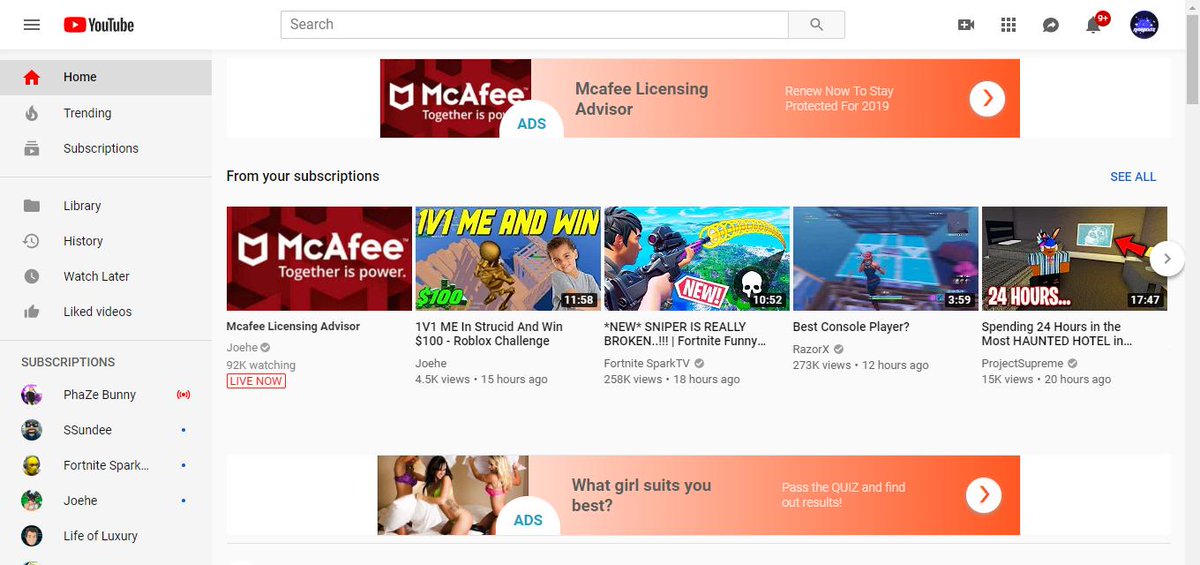
Task: Click '92K watching' text
Action: [261, 365]
